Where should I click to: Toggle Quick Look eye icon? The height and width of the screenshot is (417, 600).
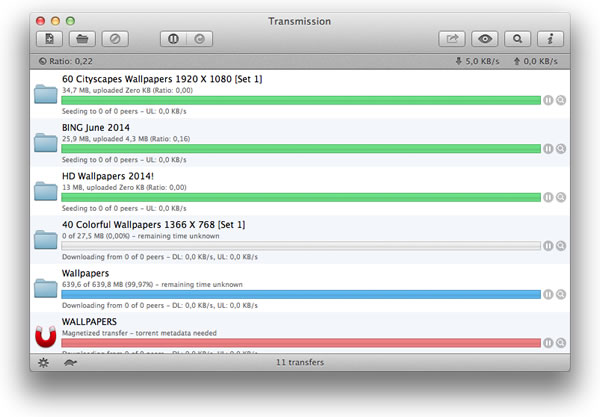click(x=485, y=39)
